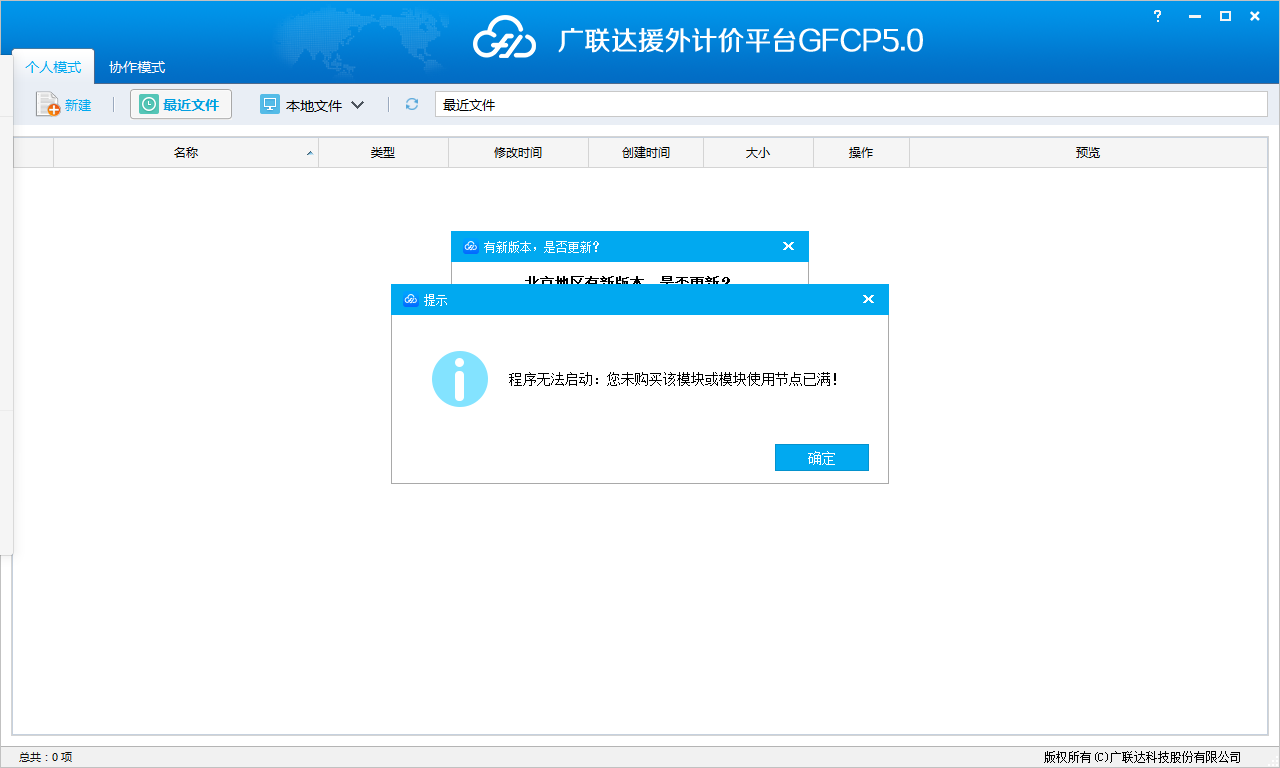Close the GFCP5.0 application window
The height and width of the screenshot is (768, 1280).
click(x=1255, y=16)
